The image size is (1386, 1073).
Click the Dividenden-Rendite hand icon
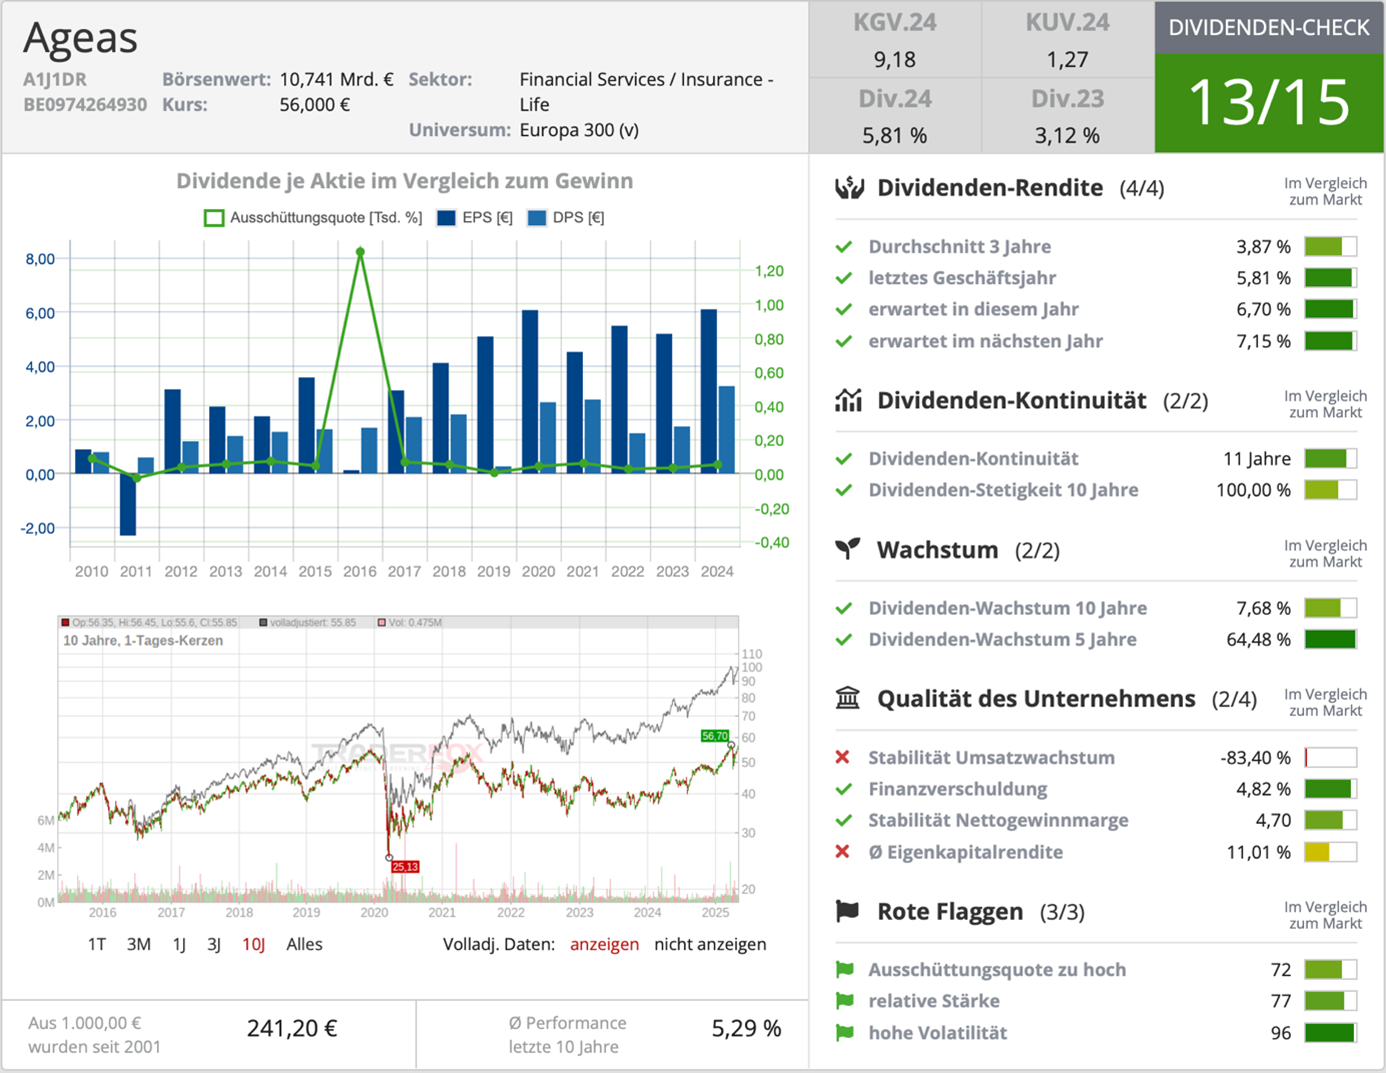click(849, 188)
